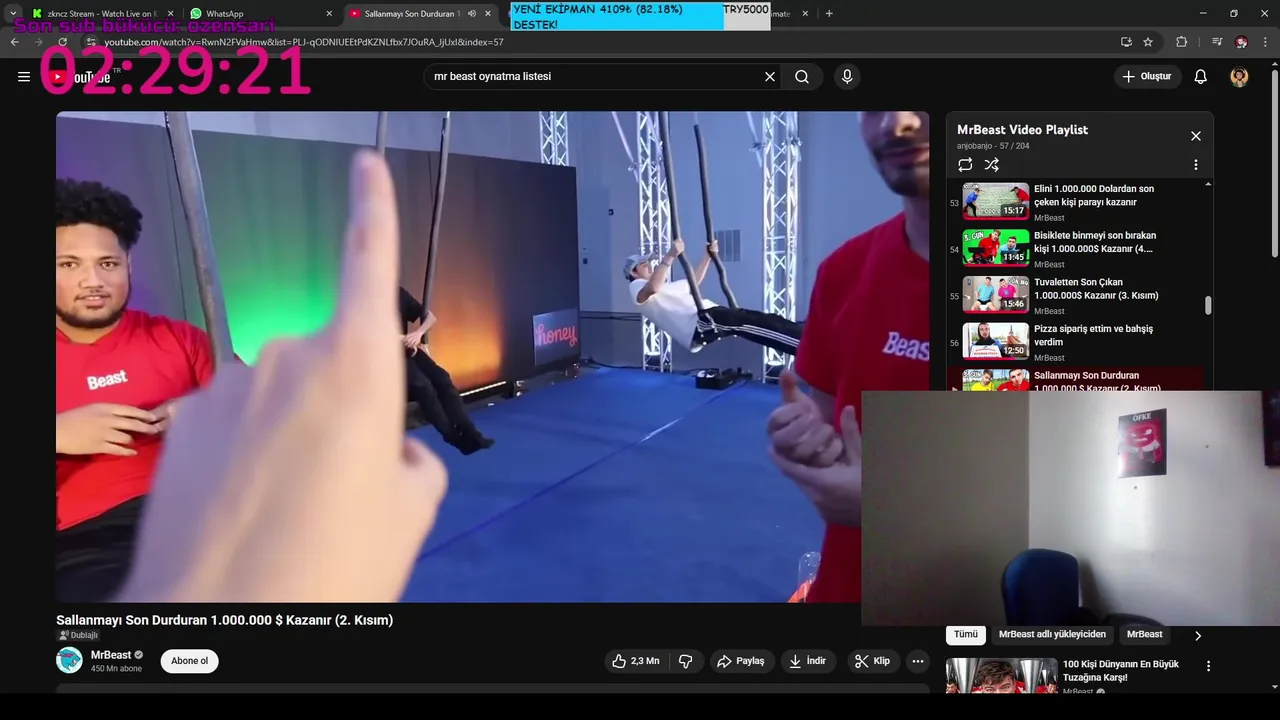Subscribe with Abone ol button
Image resolution: width=1280 pixels, height=720 pixels.
pyautogui.click(x=190, y=661)
